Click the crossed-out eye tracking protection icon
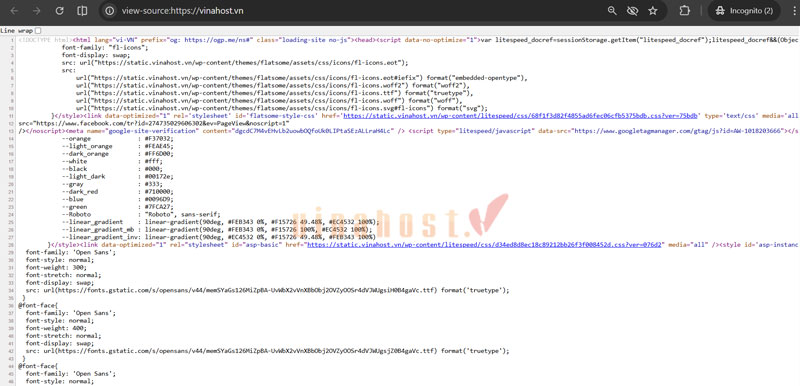 633,11
